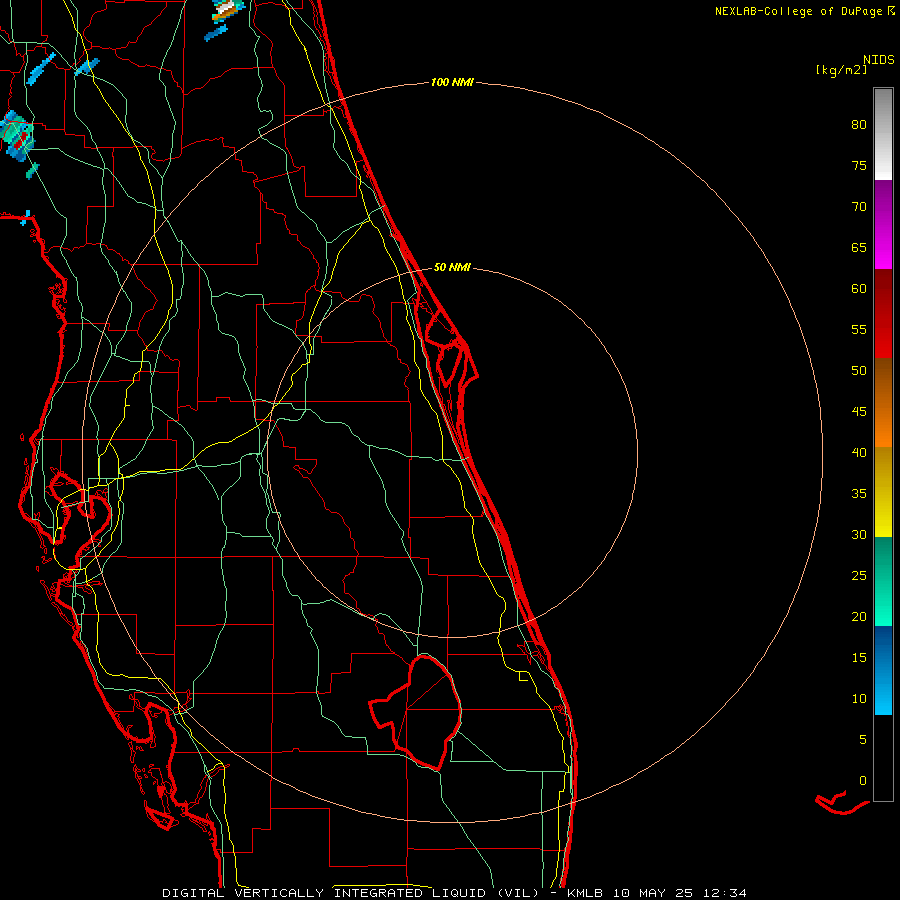Select the 50 scale value
The height and width of the screenshot is (900, 900).
click(x=859, y=371)
